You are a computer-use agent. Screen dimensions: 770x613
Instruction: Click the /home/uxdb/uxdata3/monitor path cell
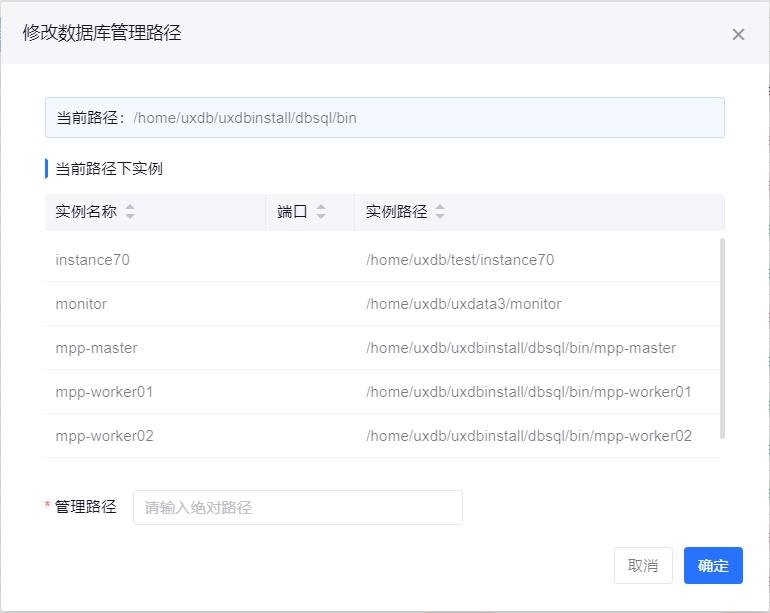pos(464,304)
